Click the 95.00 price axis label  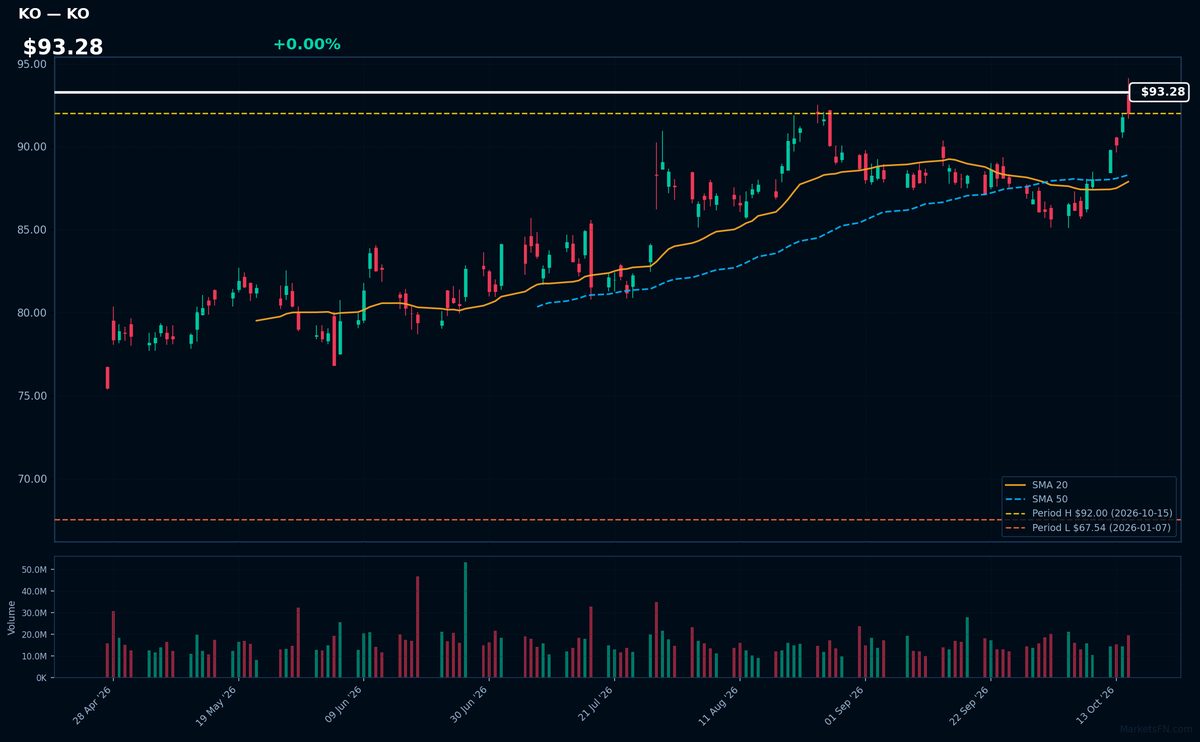point(32,64)
